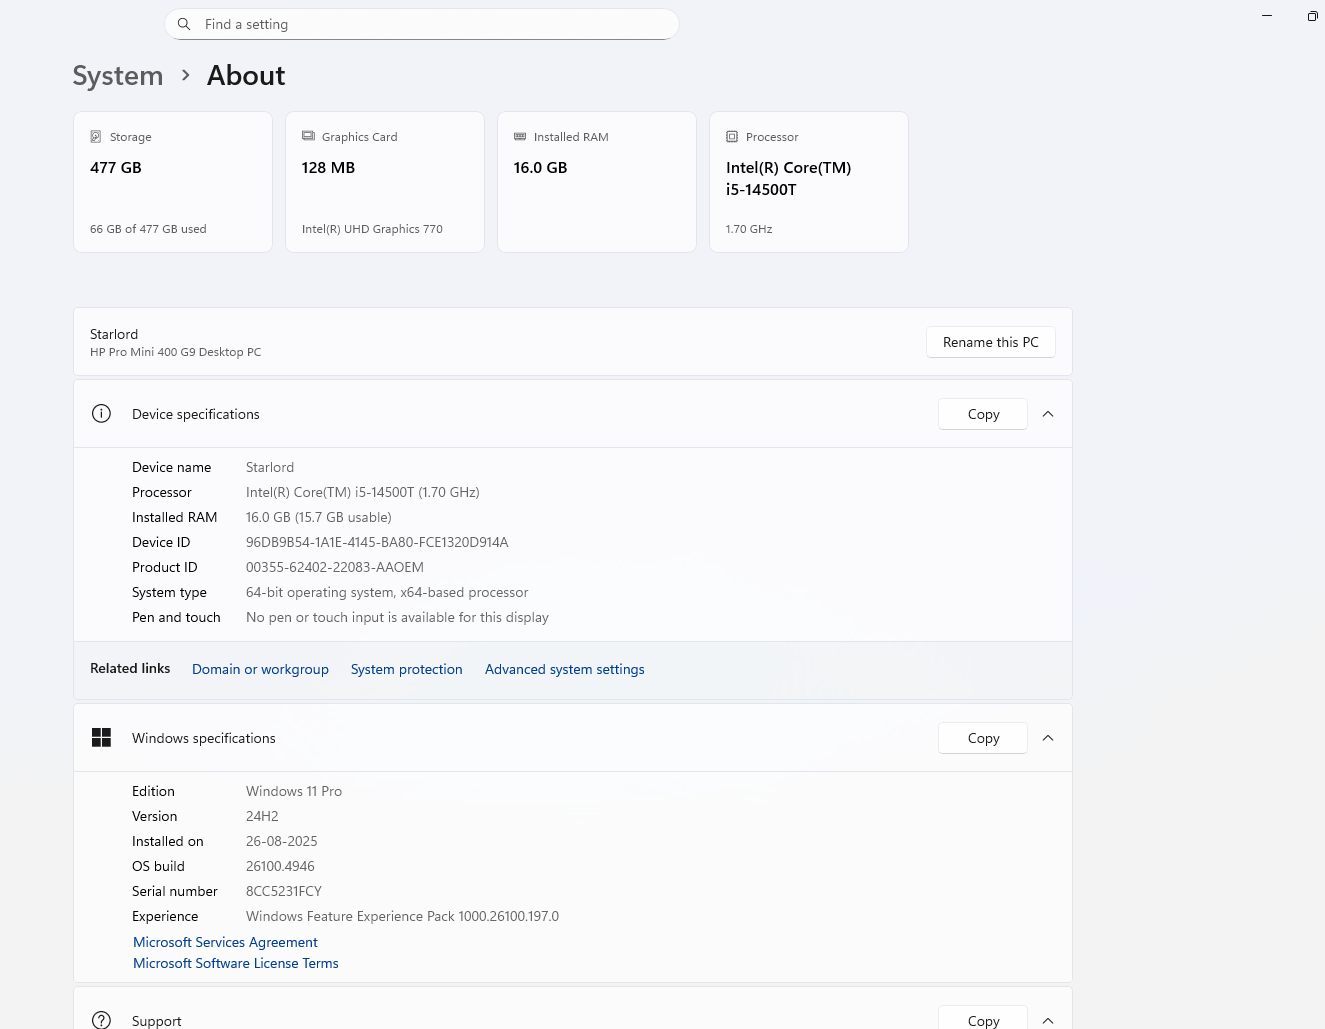
Task: Click the Device specifications info icon
Action: (101, 414)
